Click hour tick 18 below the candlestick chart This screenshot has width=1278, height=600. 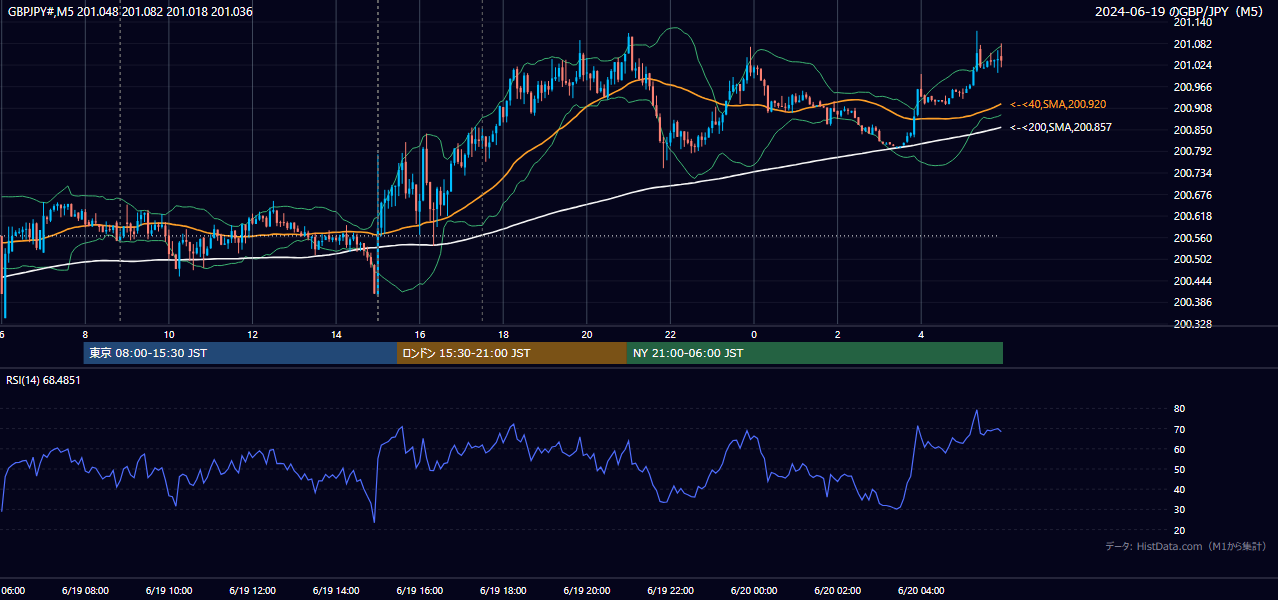click(x=503, y=335)
